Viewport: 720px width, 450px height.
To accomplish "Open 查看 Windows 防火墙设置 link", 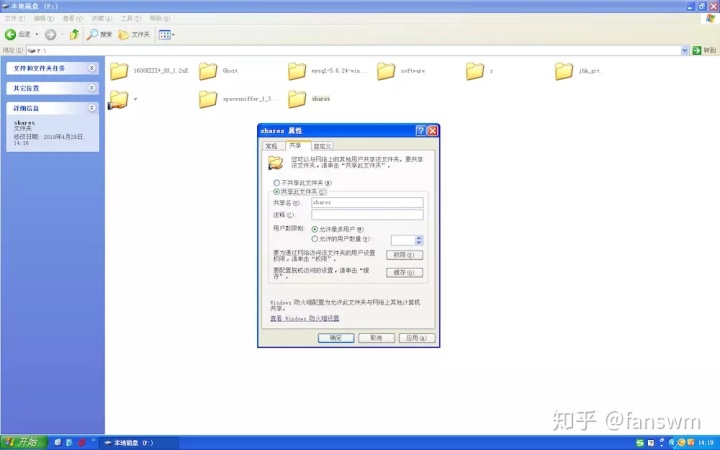I will 304,318.
